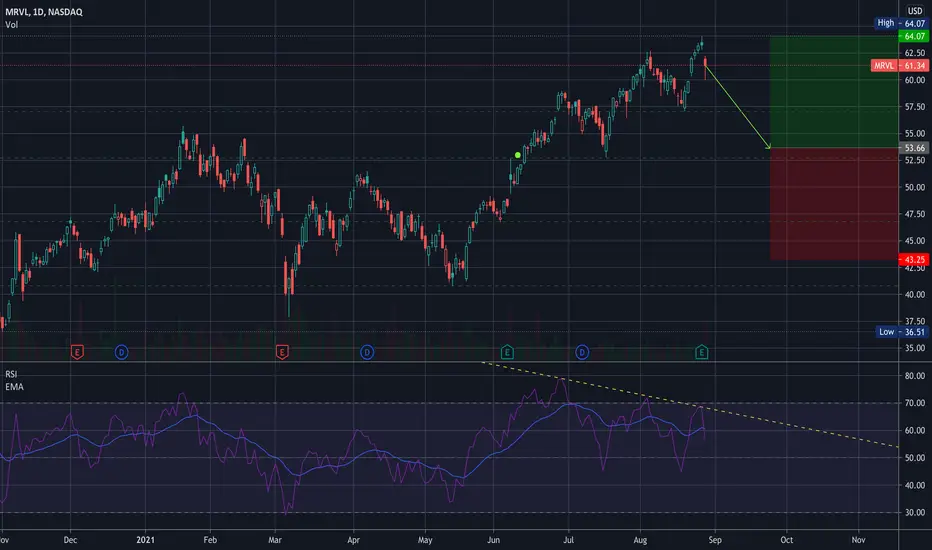Click the Mar label on the time axis
Screen dimensions: 932x550
[x=275, y=540]
